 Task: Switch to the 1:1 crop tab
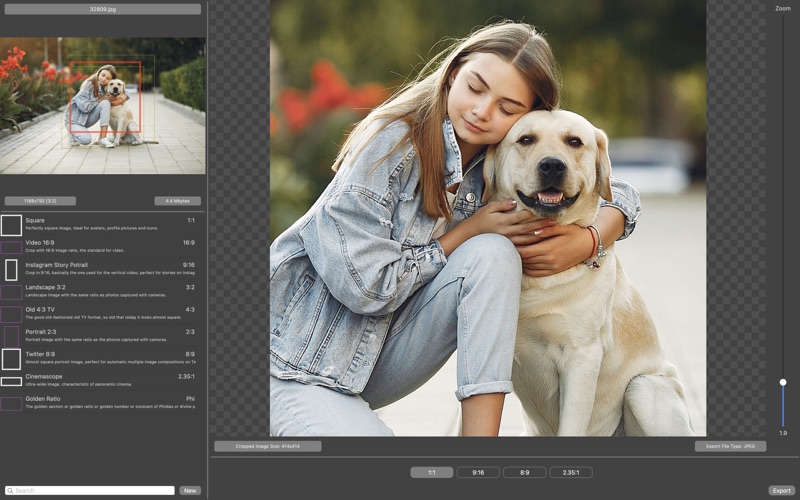click(432, 472)
